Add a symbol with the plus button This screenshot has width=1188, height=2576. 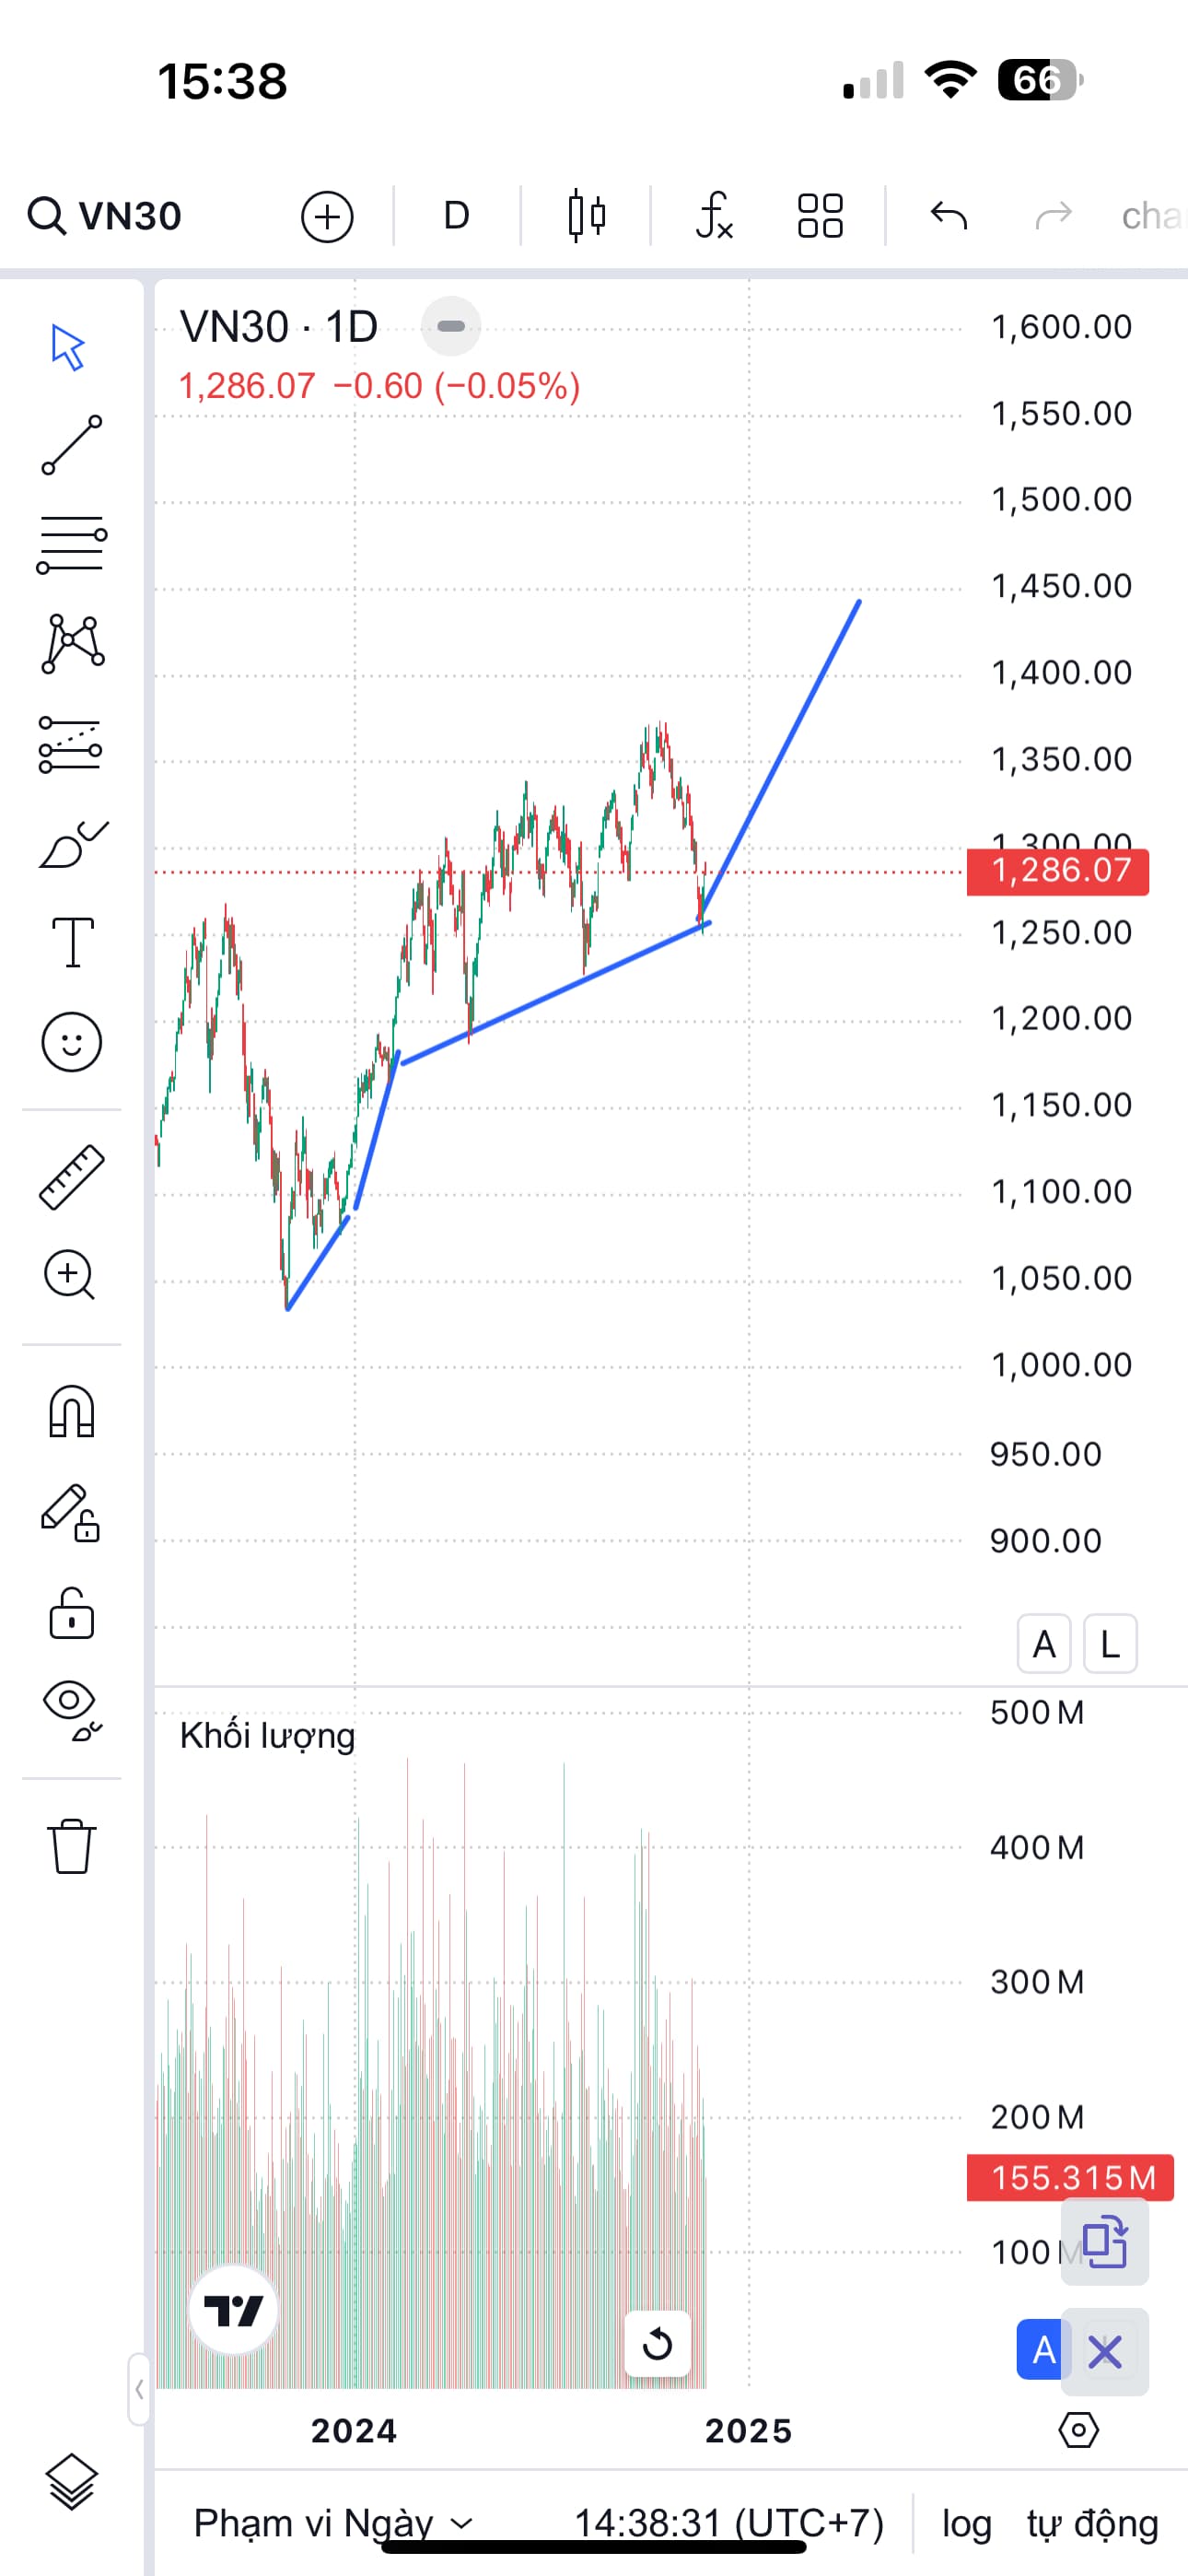pos(327,216)
